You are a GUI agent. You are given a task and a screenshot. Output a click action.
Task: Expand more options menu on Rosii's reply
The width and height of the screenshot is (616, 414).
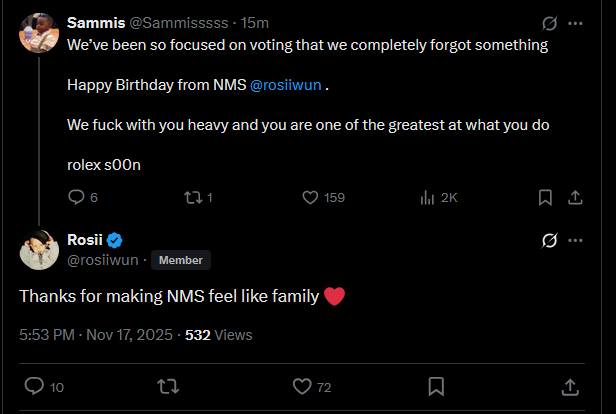coord(576,240)
